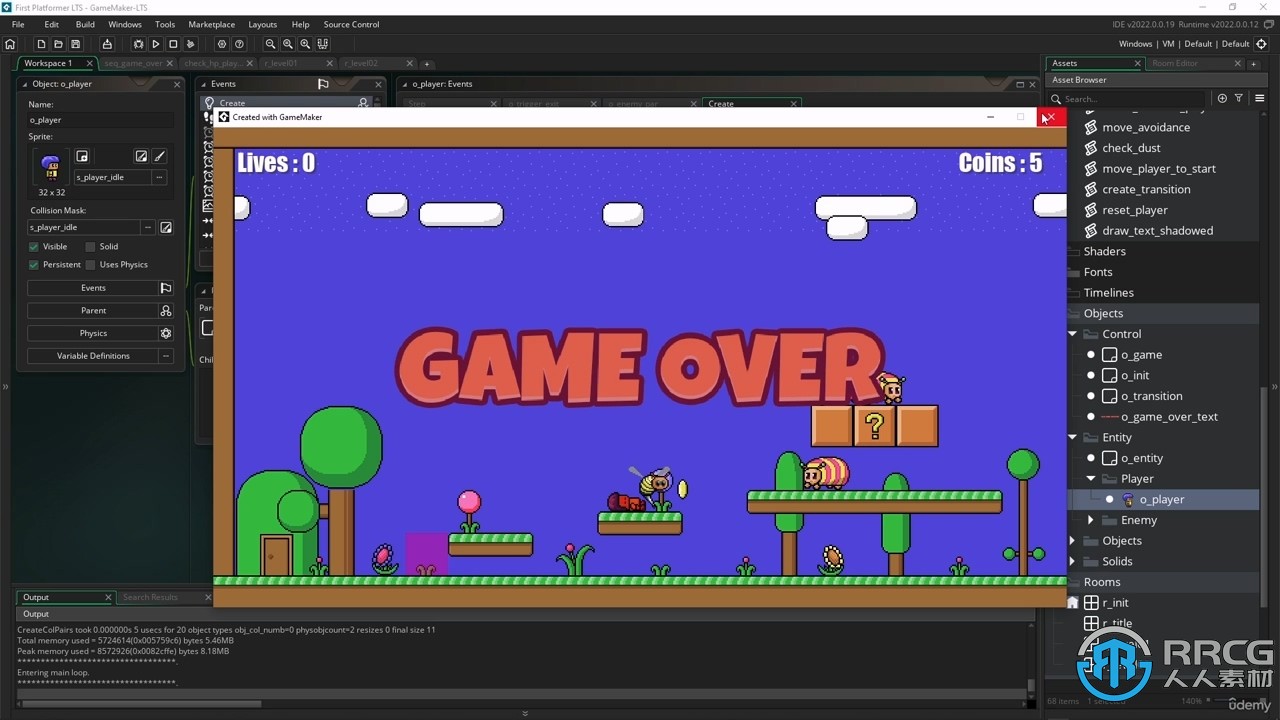Disable the Persistent checkbox
This screenshot has width=1280, height=720.
[34, 265]
